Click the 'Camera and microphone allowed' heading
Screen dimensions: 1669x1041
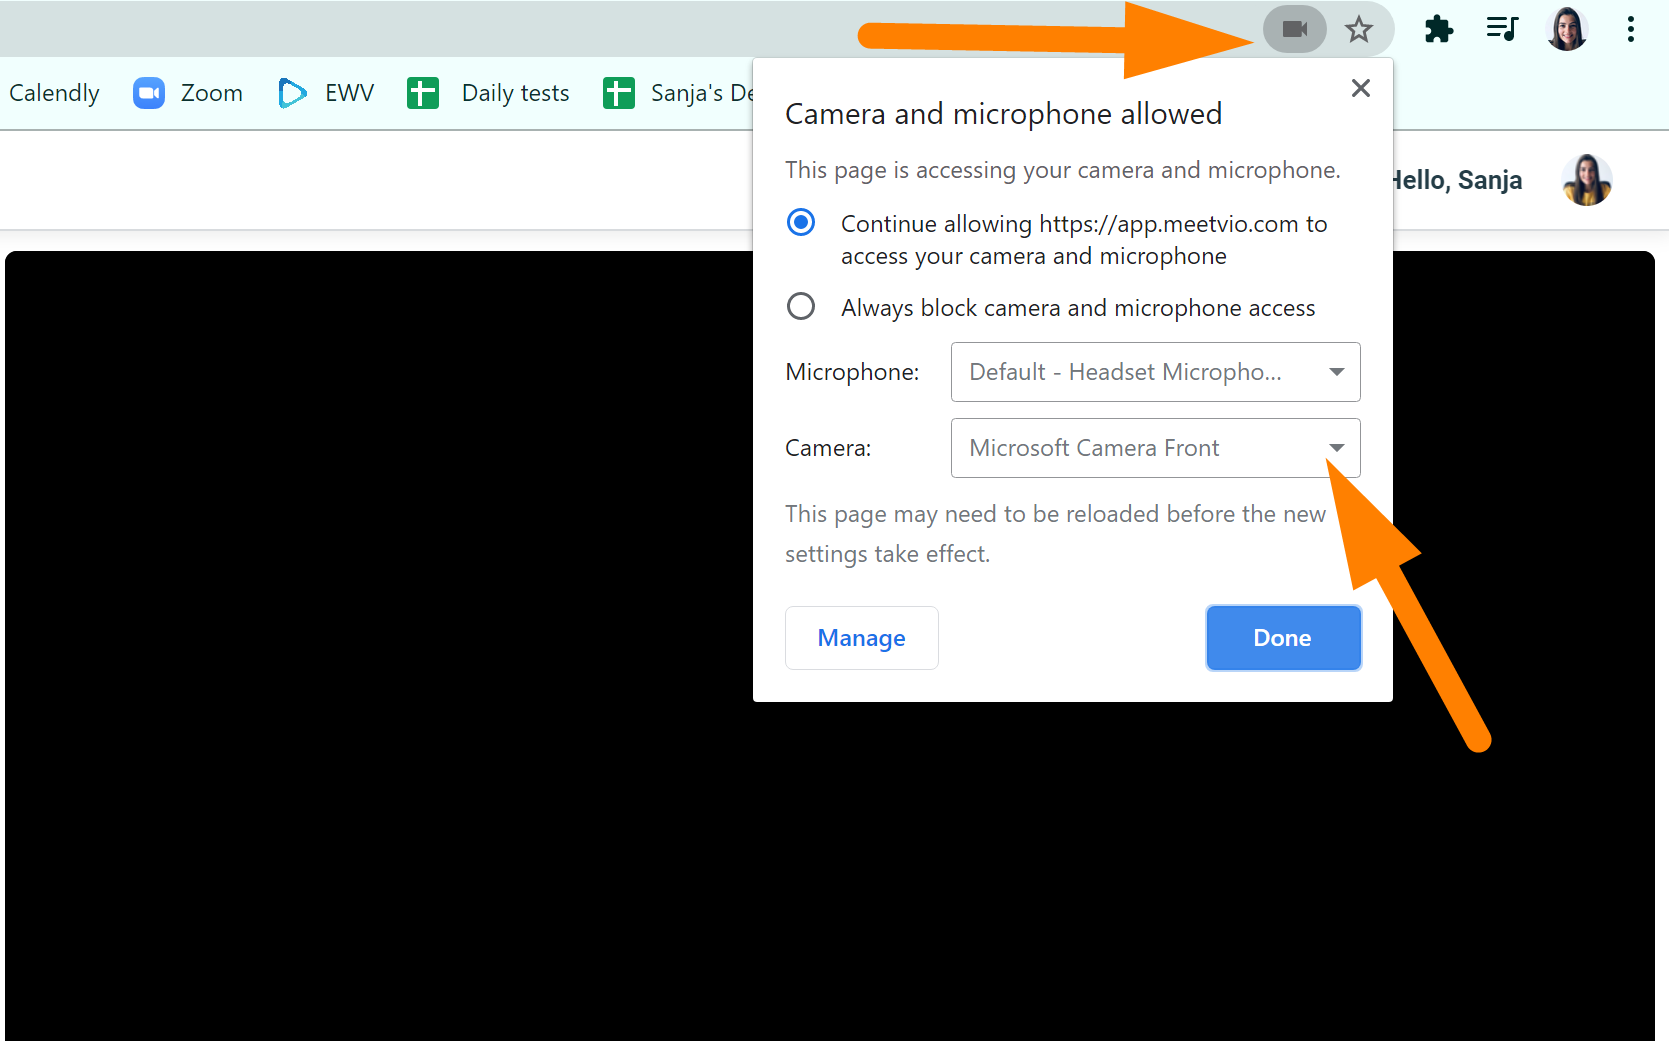(1003, 114)
